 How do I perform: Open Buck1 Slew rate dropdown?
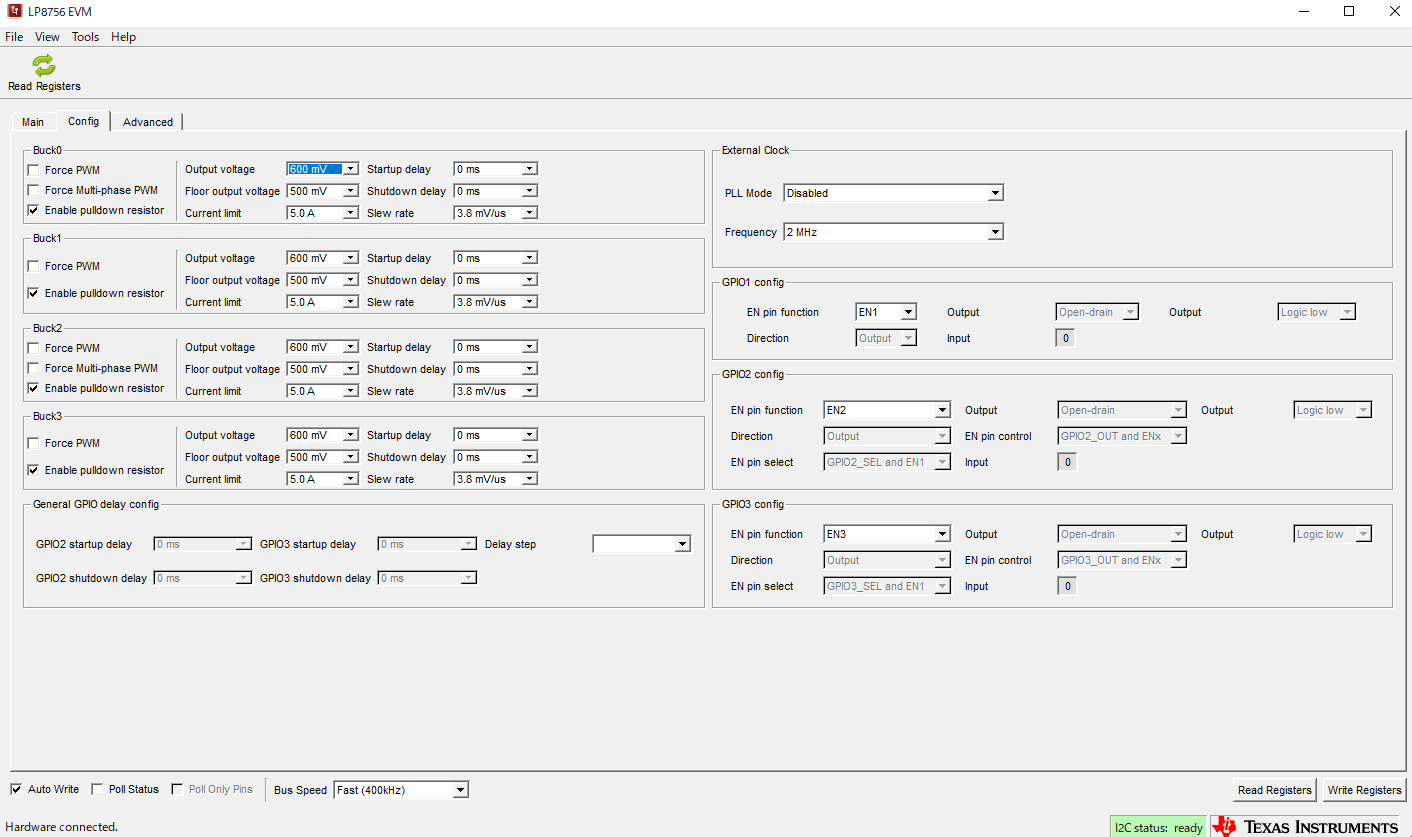click(x=496, y=302)
